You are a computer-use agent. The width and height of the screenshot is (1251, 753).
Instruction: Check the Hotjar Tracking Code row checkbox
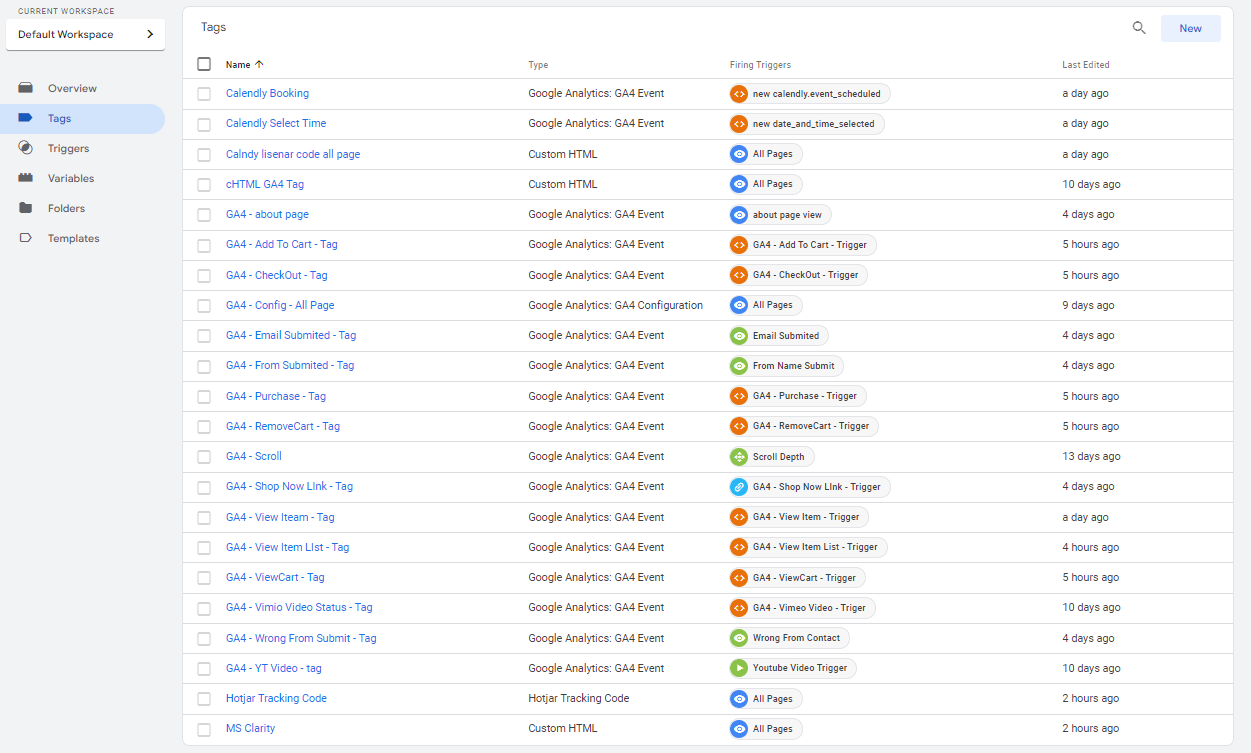coord(204,699)
